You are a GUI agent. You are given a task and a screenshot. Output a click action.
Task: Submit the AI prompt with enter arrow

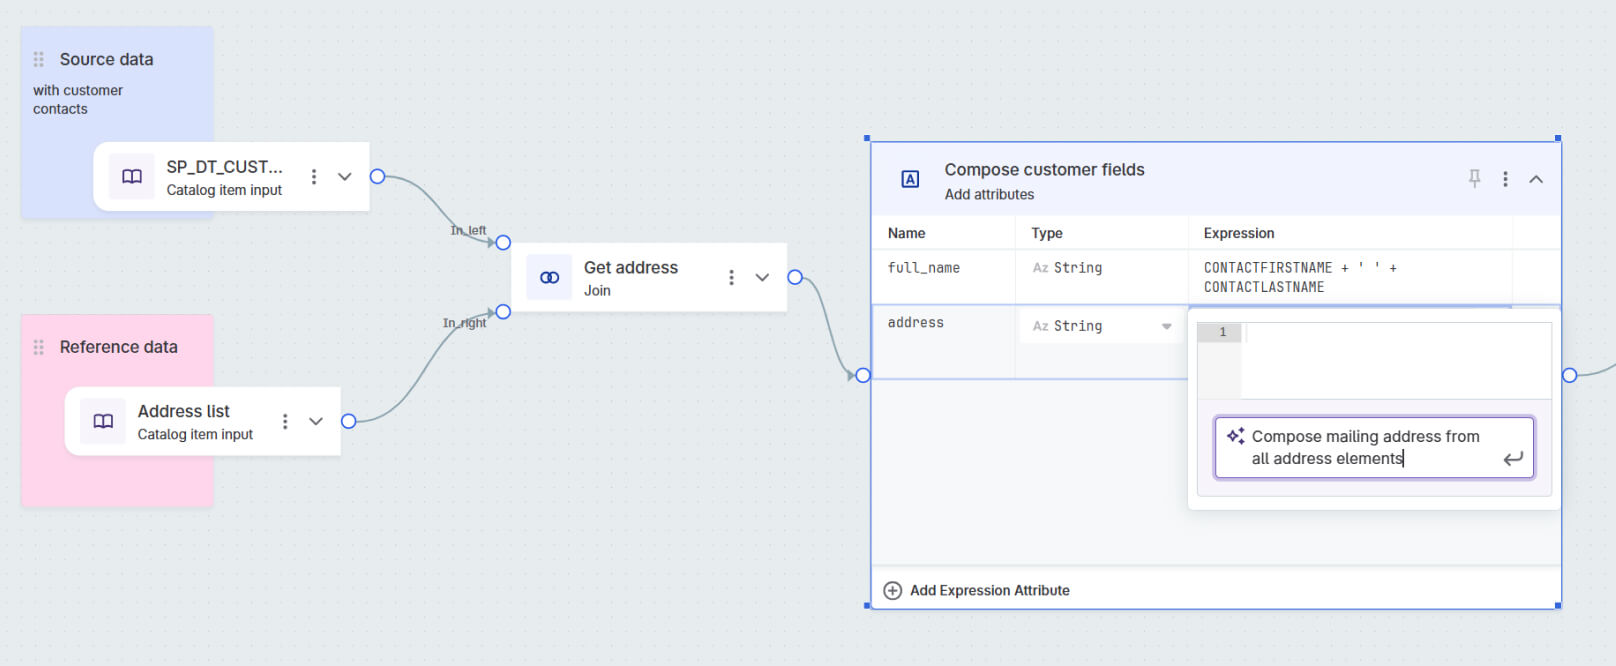click(x=1513, y=459)
